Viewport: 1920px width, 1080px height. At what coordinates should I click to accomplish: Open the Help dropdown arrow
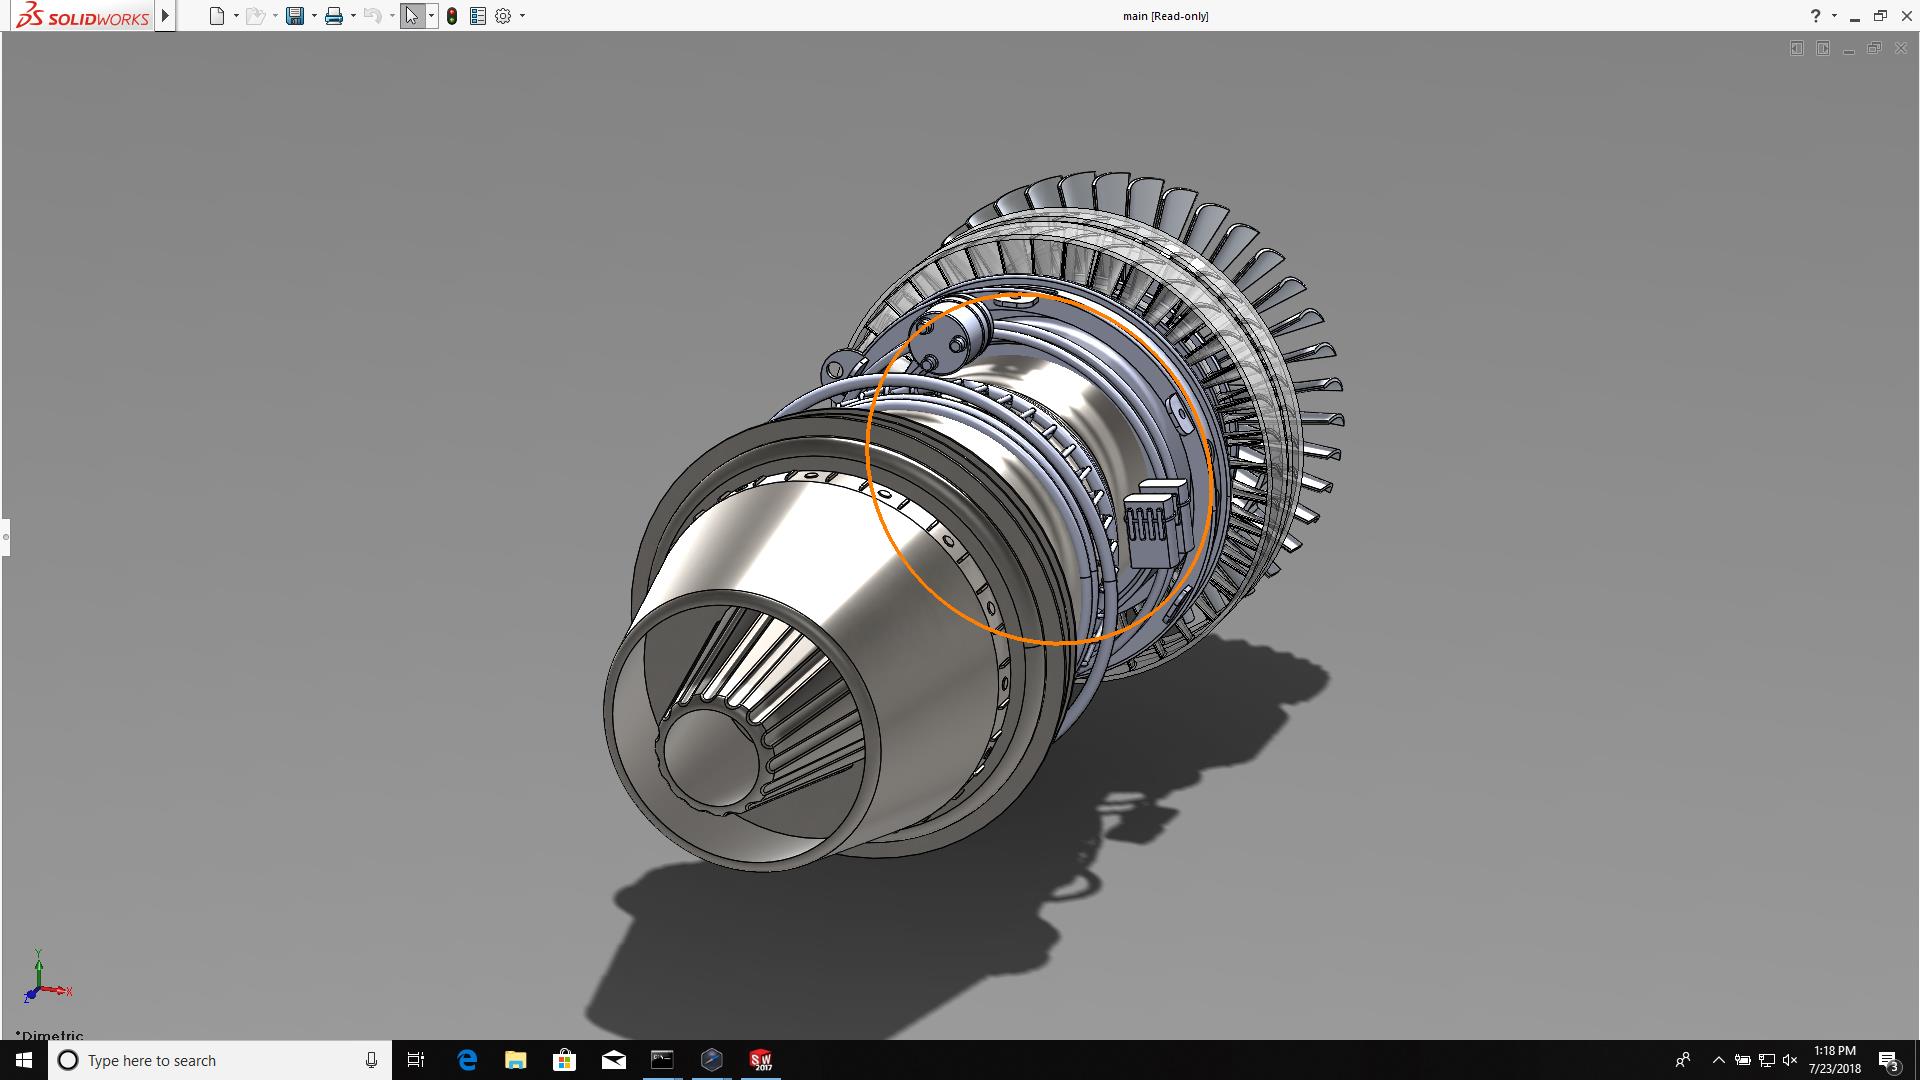click(x=1834, y=16)
